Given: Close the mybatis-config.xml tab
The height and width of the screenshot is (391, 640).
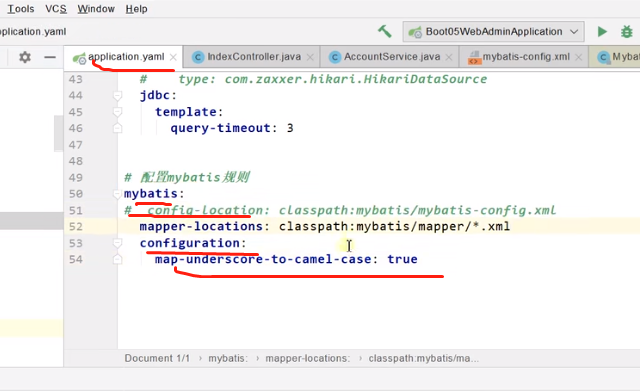Looking at the screenshot, I should tap(578, 57).
